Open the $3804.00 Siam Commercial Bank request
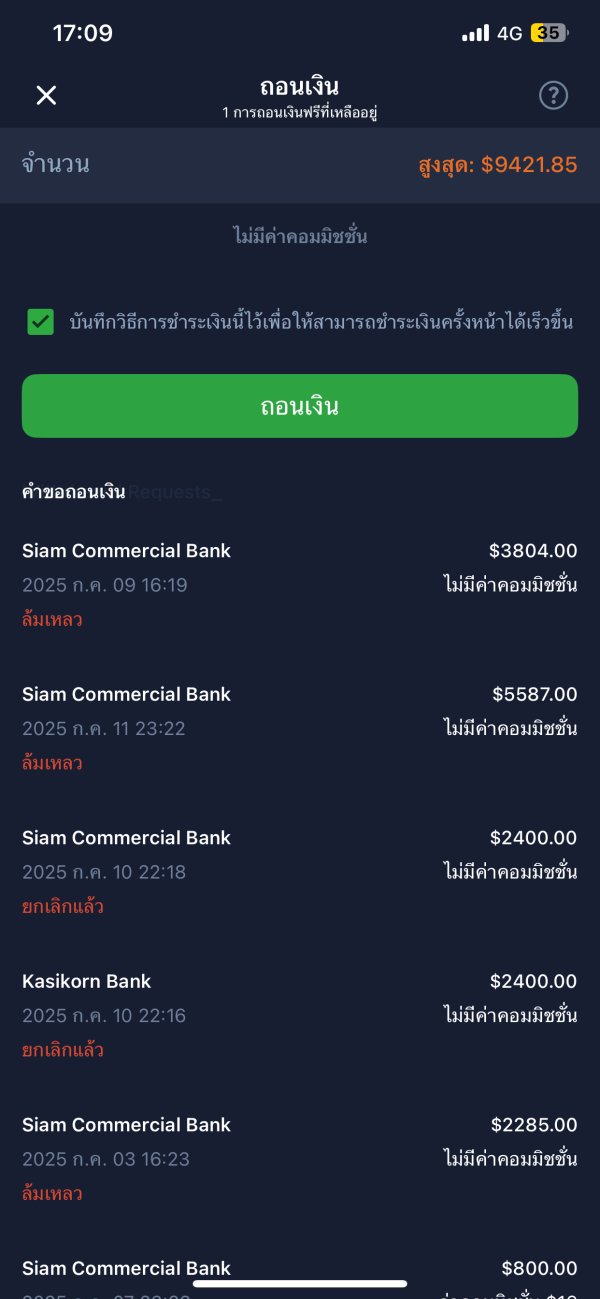This screenshot has height=1299, width=600. click(300, 584)
